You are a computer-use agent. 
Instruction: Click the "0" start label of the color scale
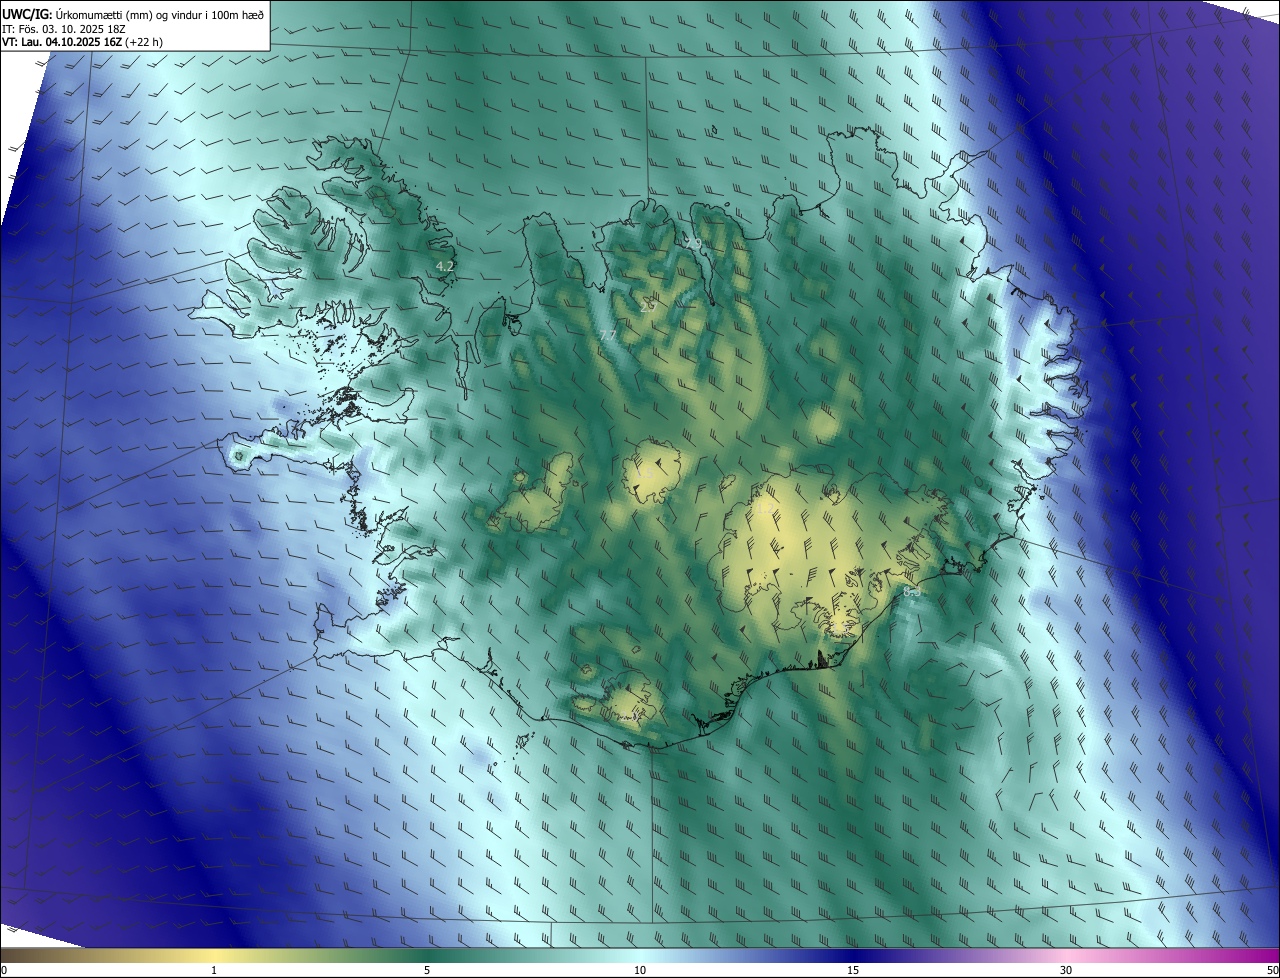pyautogui.click(x=4, y=970)
